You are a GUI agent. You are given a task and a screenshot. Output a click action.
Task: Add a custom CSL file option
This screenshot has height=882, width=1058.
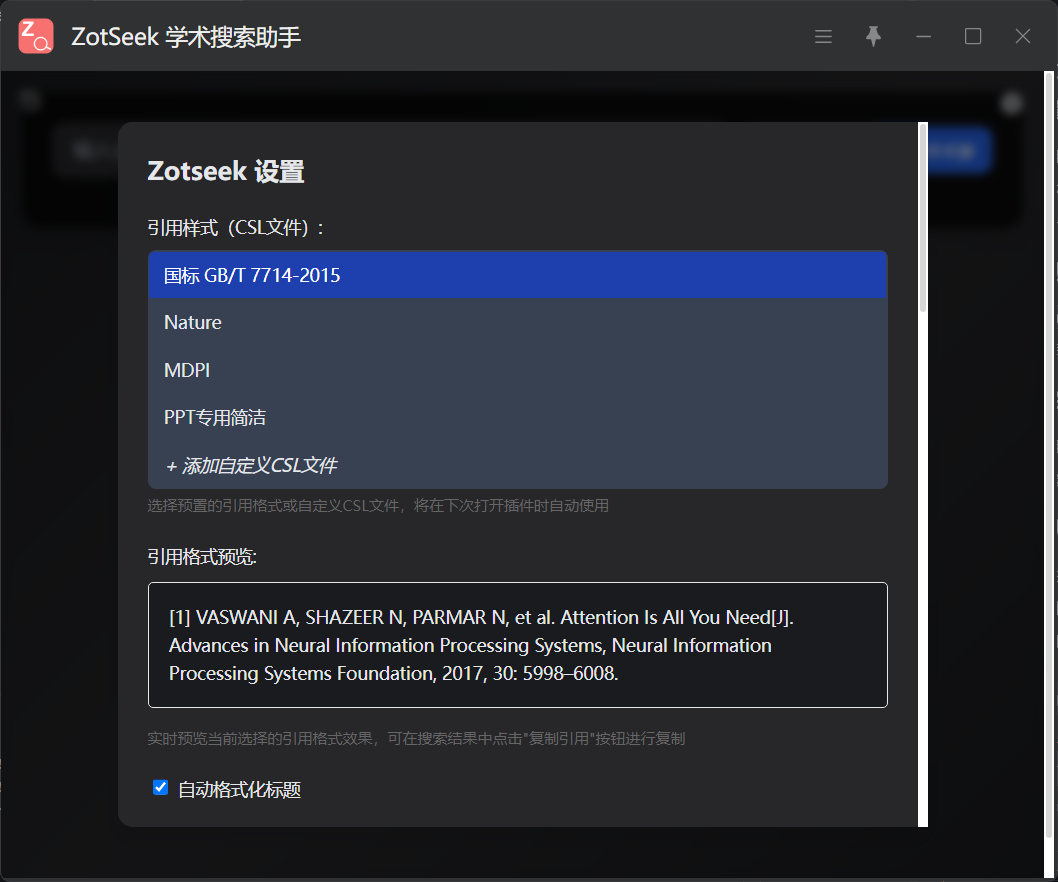click(518, 465)
